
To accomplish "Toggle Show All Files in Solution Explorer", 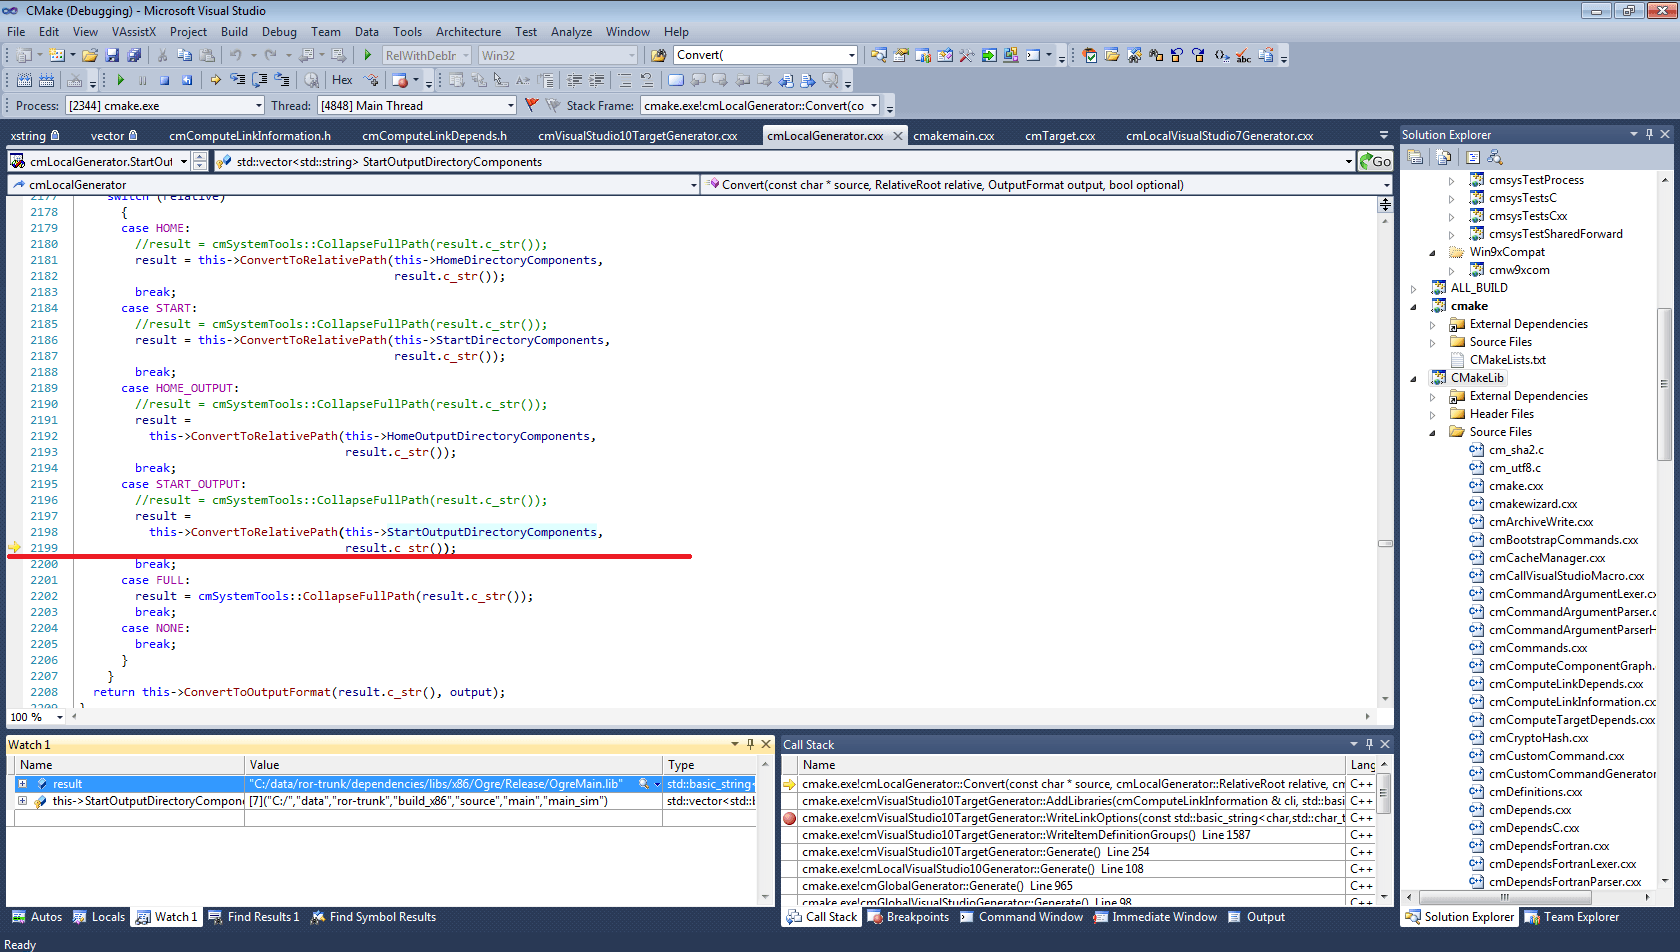I will [1443, 157].
